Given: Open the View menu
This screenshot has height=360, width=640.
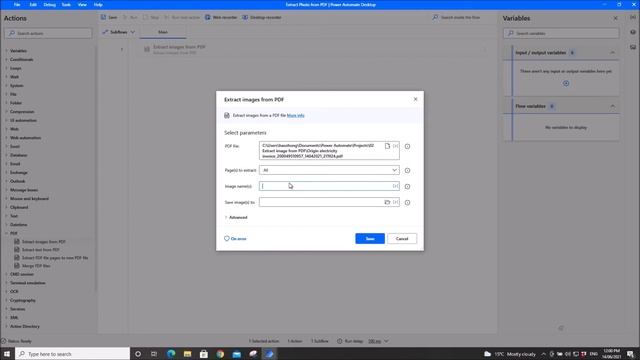Looking at the screenshot, I should point(82,4).
